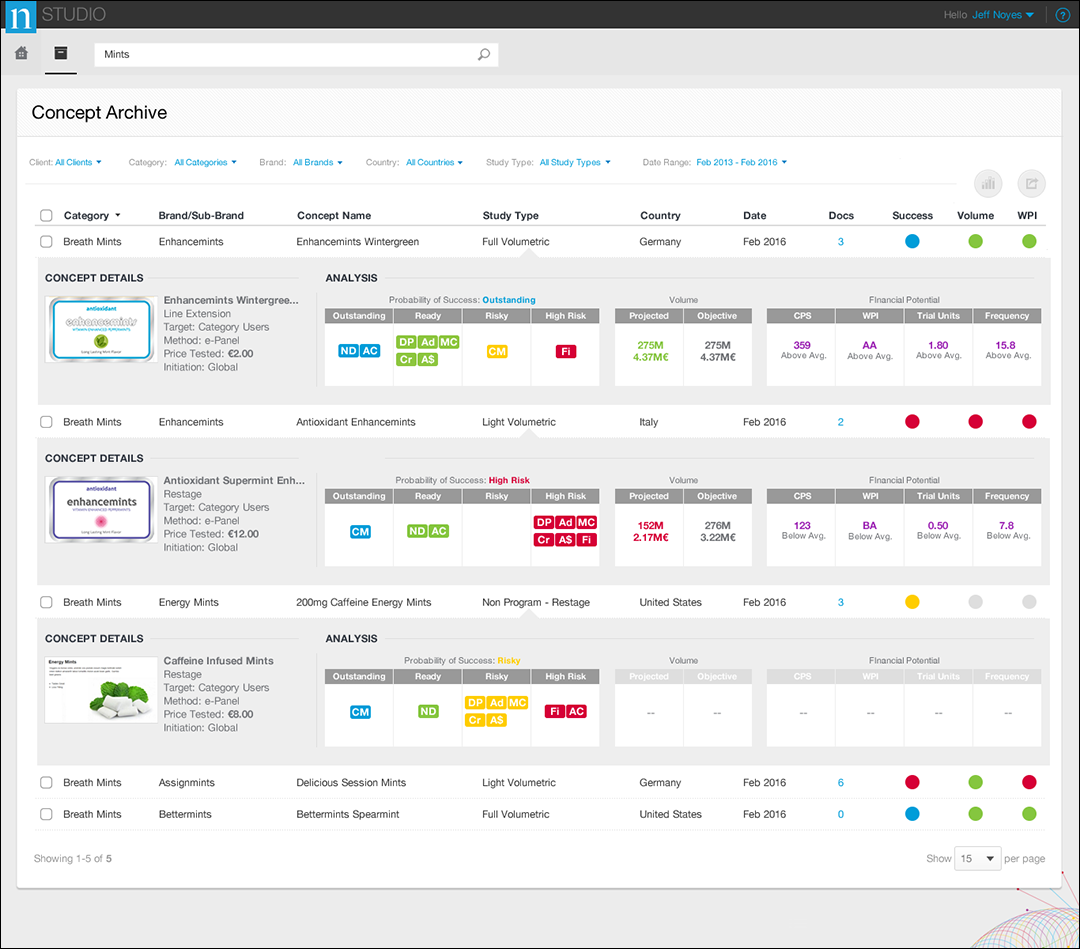Open the Date Range Feb 2013 - Feb 2016 dropdown

point(741,163)
